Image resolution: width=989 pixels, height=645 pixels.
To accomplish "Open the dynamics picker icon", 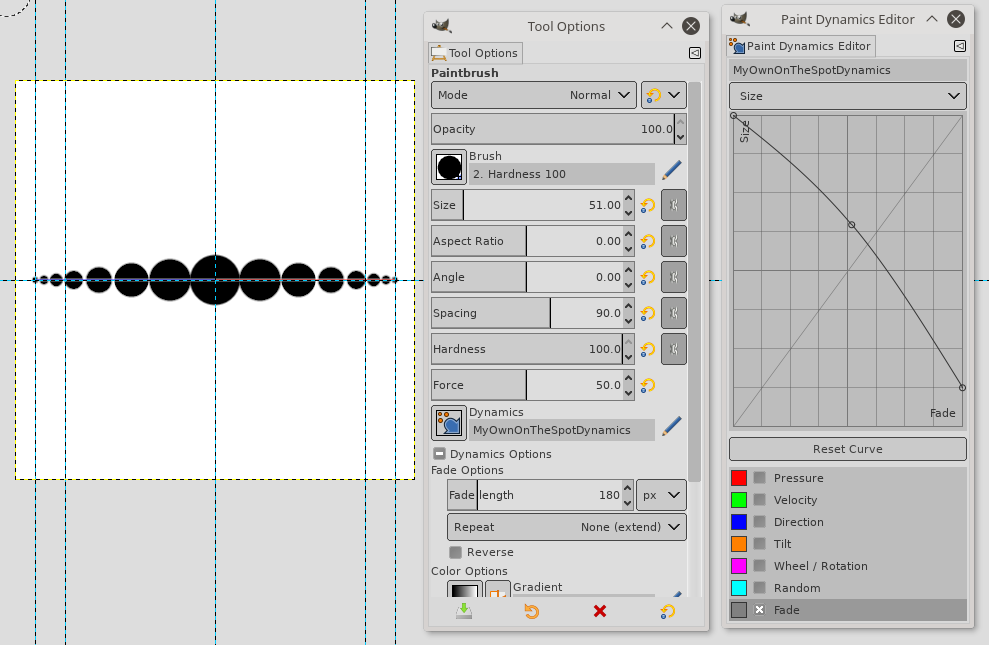I will click(x=449, y=423).
